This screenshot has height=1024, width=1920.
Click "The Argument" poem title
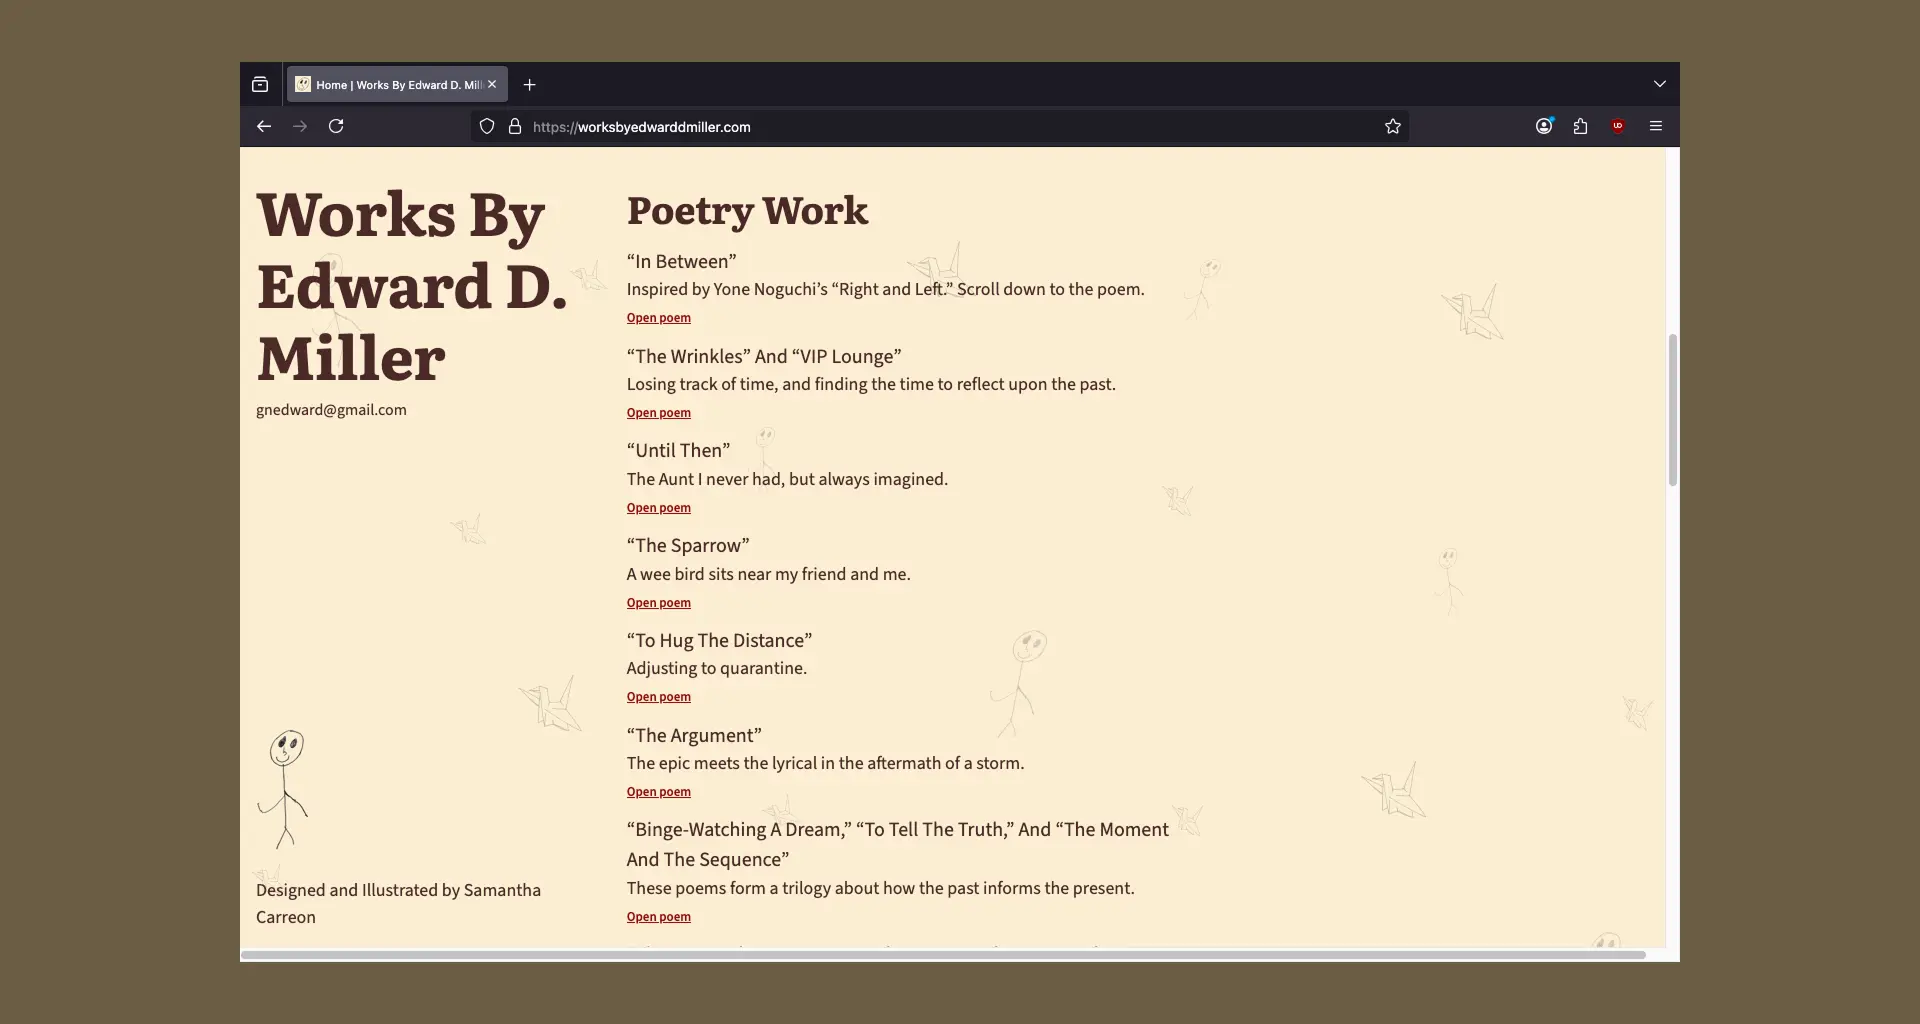694,736
